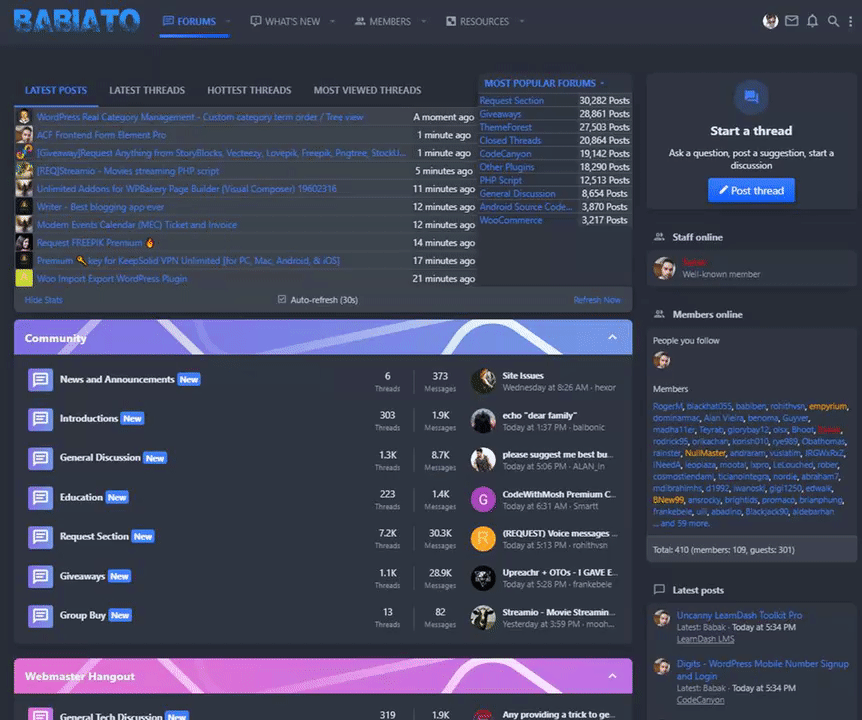Open the ACF Frontend Form Element Pro thread
This screenshot has width=862, height=720.
pos(102,135)
